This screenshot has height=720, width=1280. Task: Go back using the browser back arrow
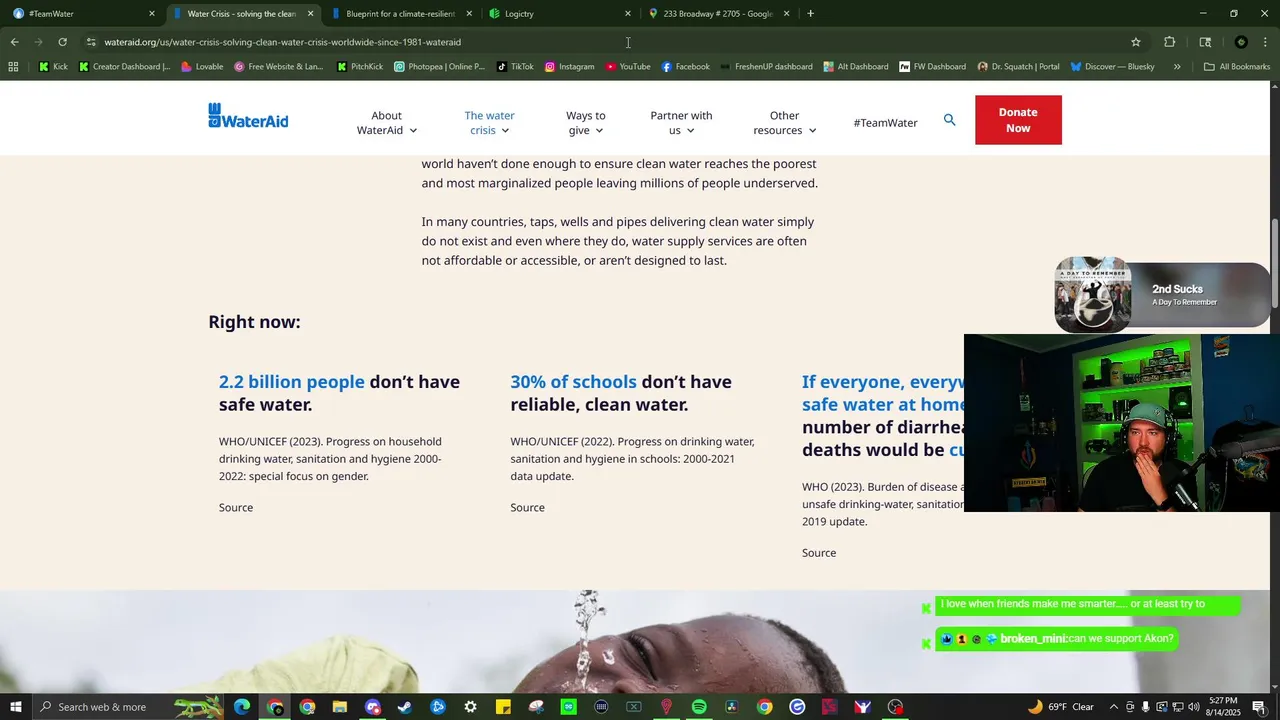pyautogui.click(x=14, y=42)
